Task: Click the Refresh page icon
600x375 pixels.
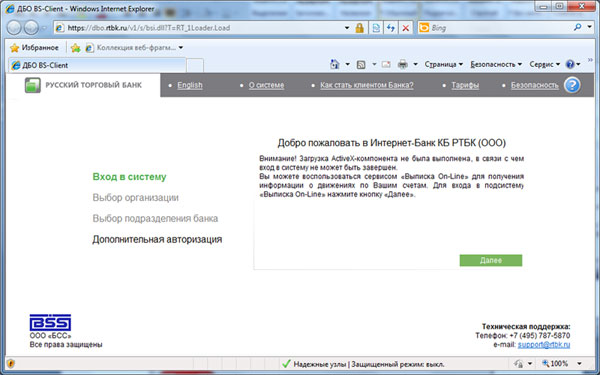Action: click(x=390, y=28)
